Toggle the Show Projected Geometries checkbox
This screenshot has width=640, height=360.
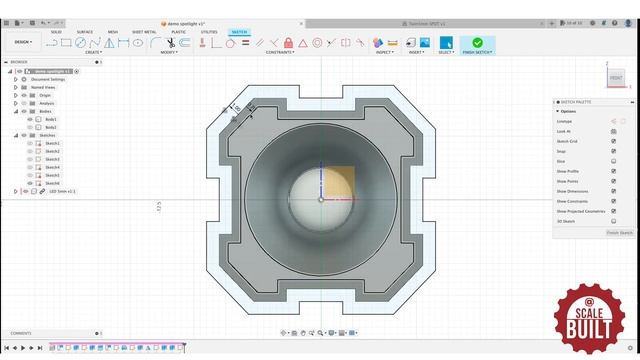[x=613, y=211]
